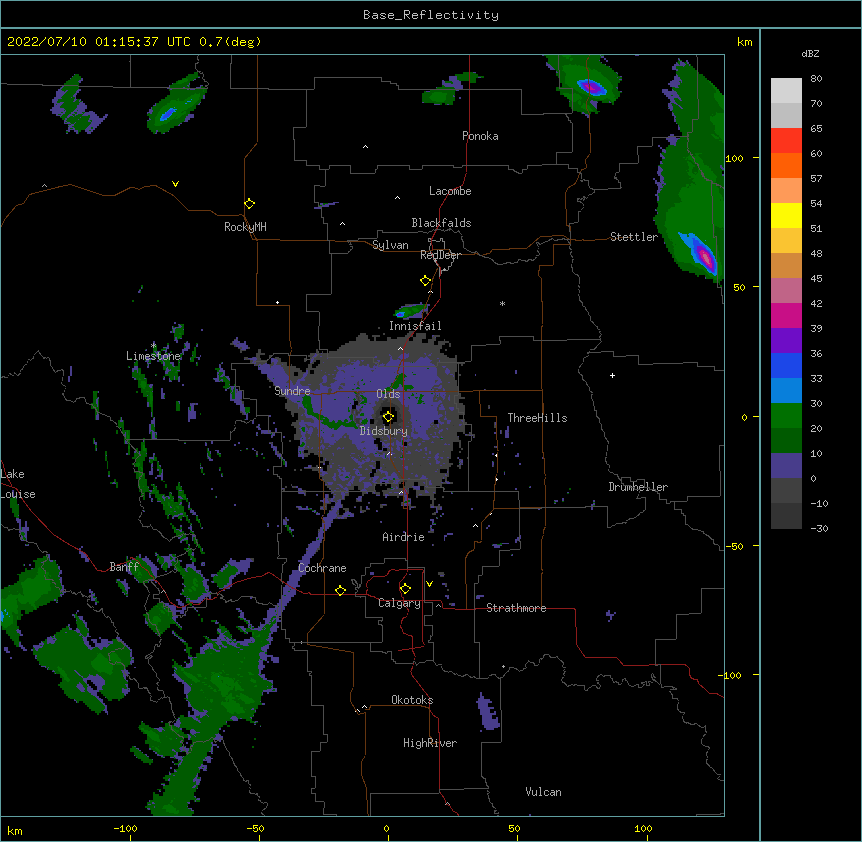The width and height of the screenshot is (862, 842).
Task: Click the purple 39-36 dBZ legend swatch
Action: click(x=786, y=340)
